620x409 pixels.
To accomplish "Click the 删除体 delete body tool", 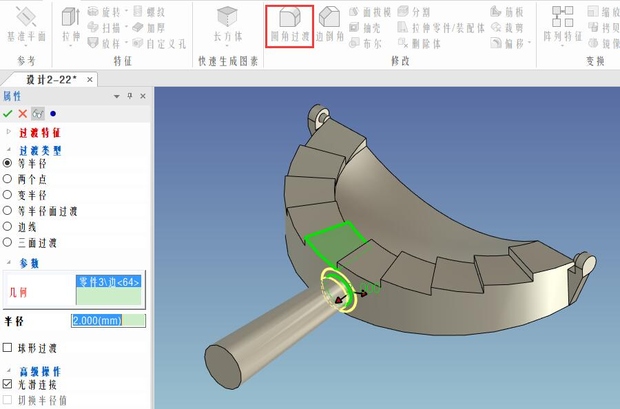I will tap(419, 43).
